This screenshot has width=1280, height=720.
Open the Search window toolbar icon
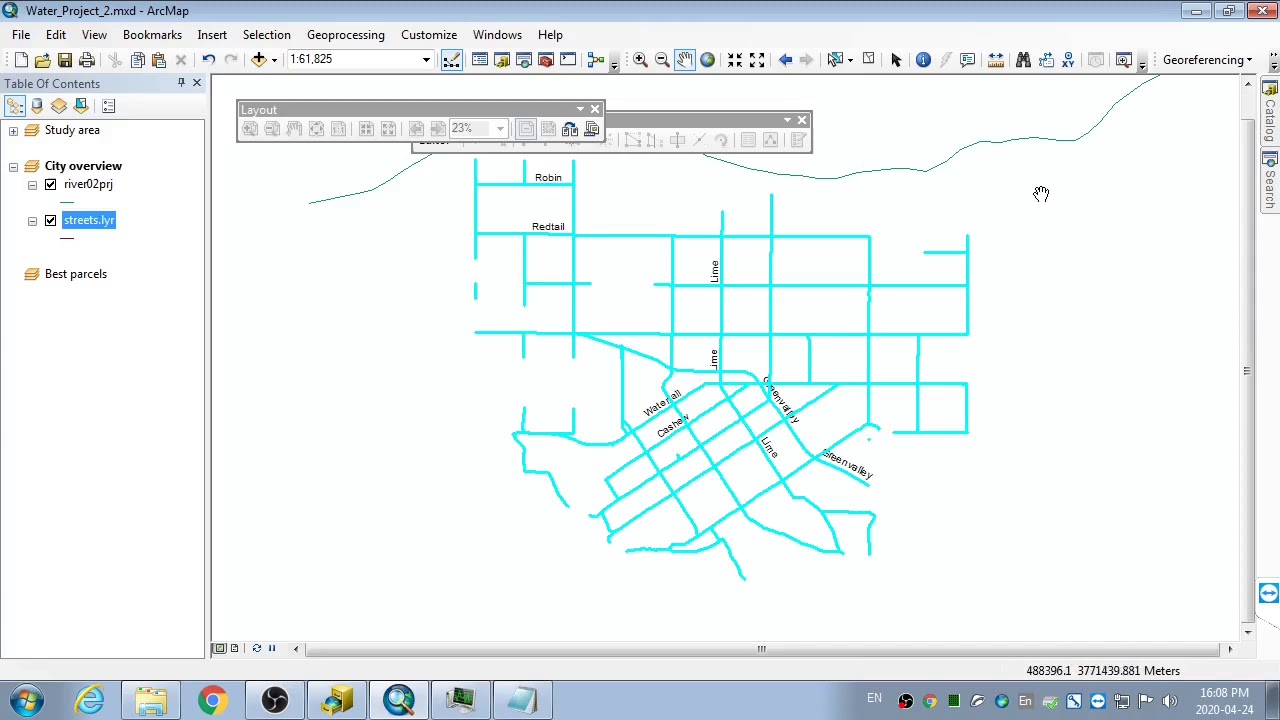(524, 60)
